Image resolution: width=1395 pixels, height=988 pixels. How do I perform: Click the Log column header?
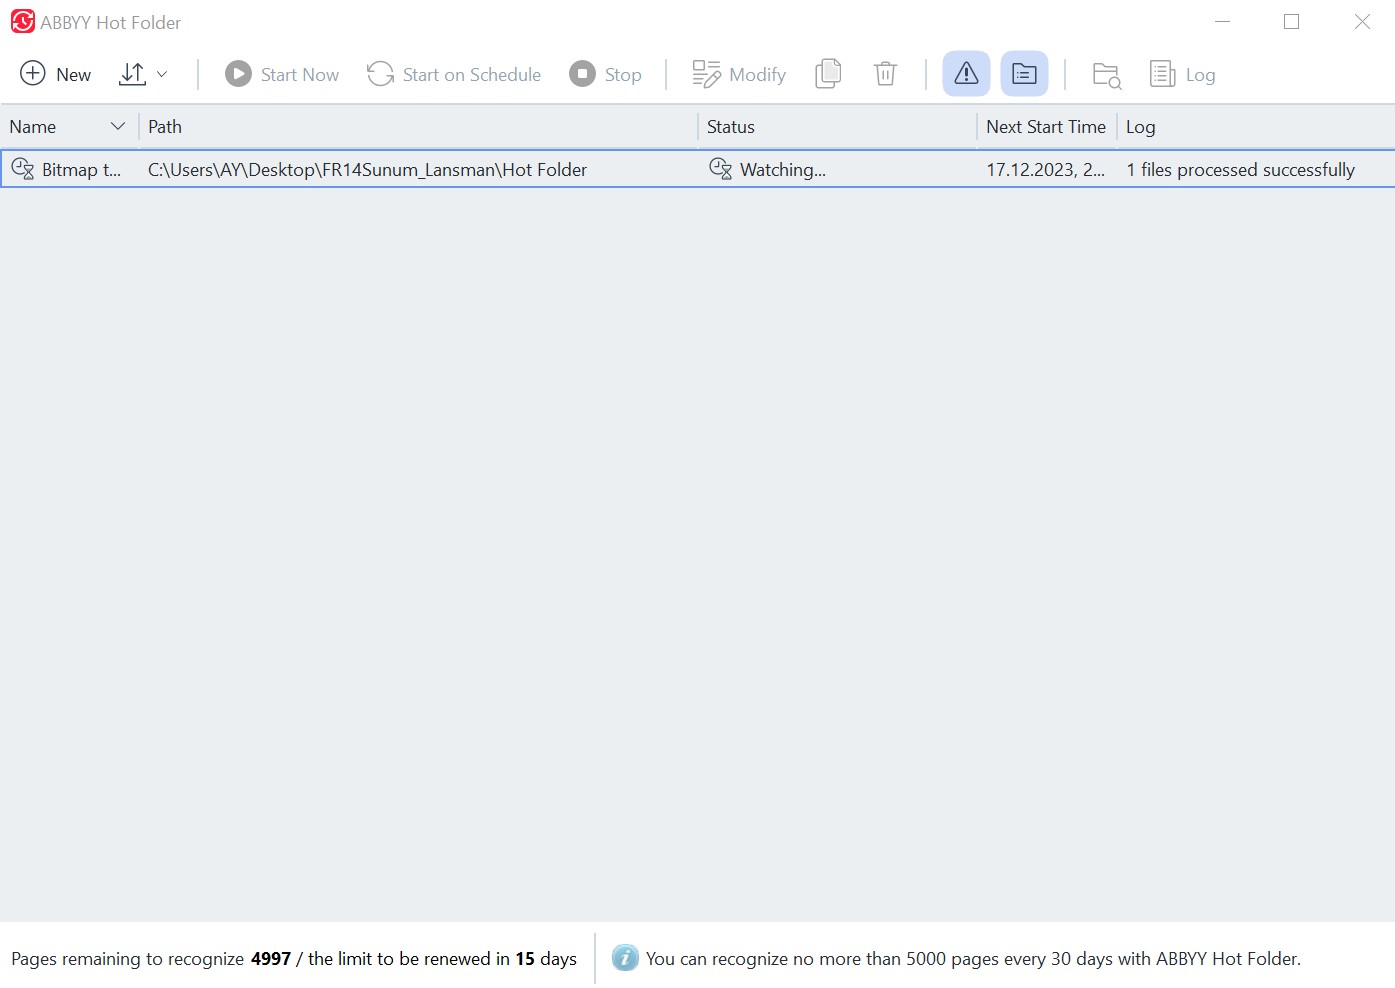(1256, 127)
